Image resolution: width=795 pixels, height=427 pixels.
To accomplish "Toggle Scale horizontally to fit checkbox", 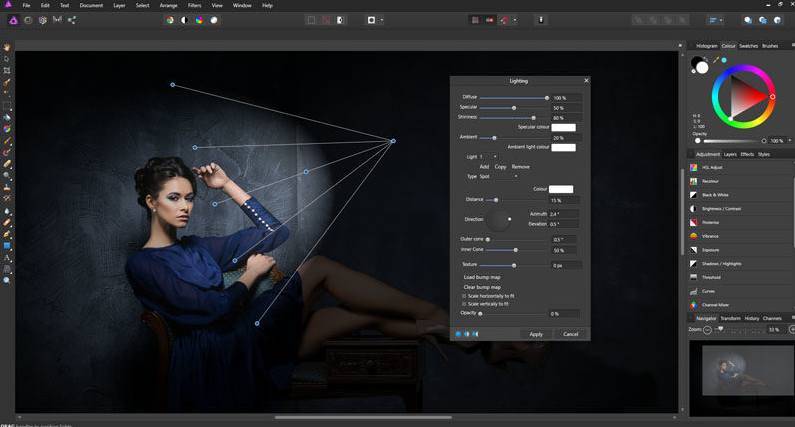I will point(464,295).
